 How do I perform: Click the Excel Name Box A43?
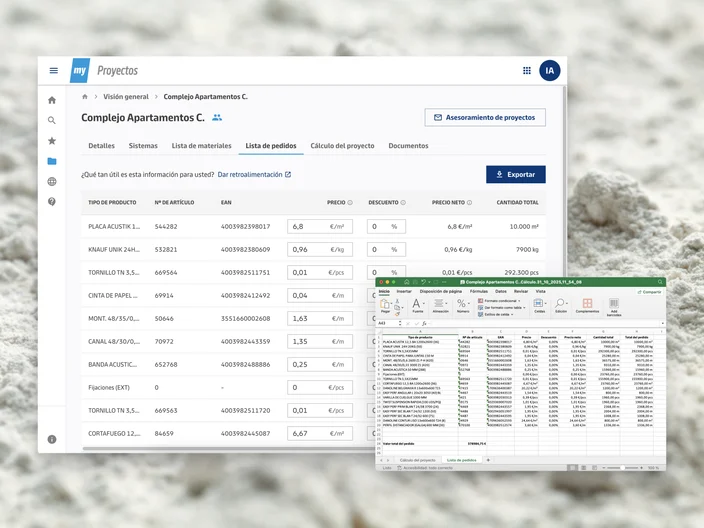pyautogui.click(x=387, y=323)
